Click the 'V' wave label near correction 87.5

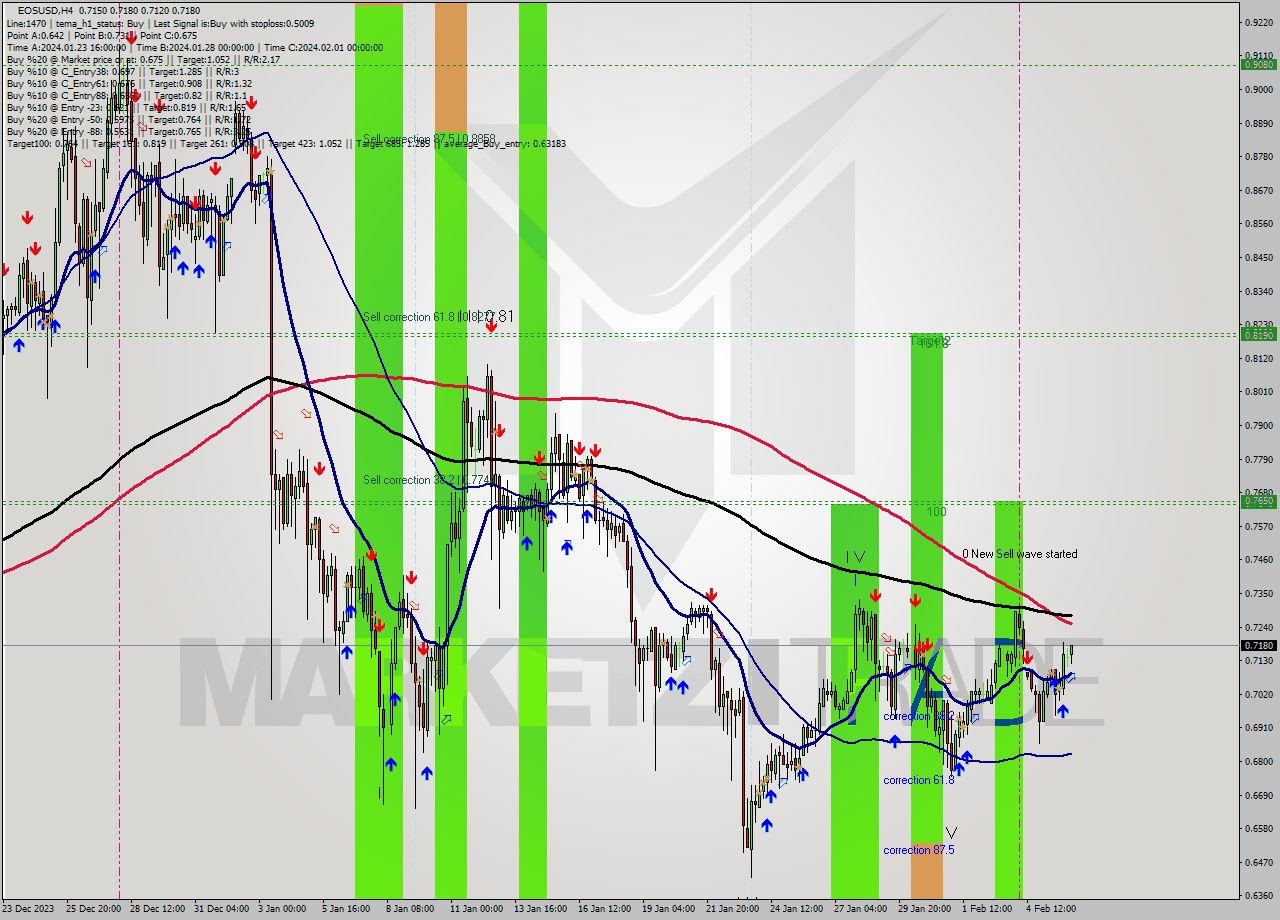pos(951,833)
